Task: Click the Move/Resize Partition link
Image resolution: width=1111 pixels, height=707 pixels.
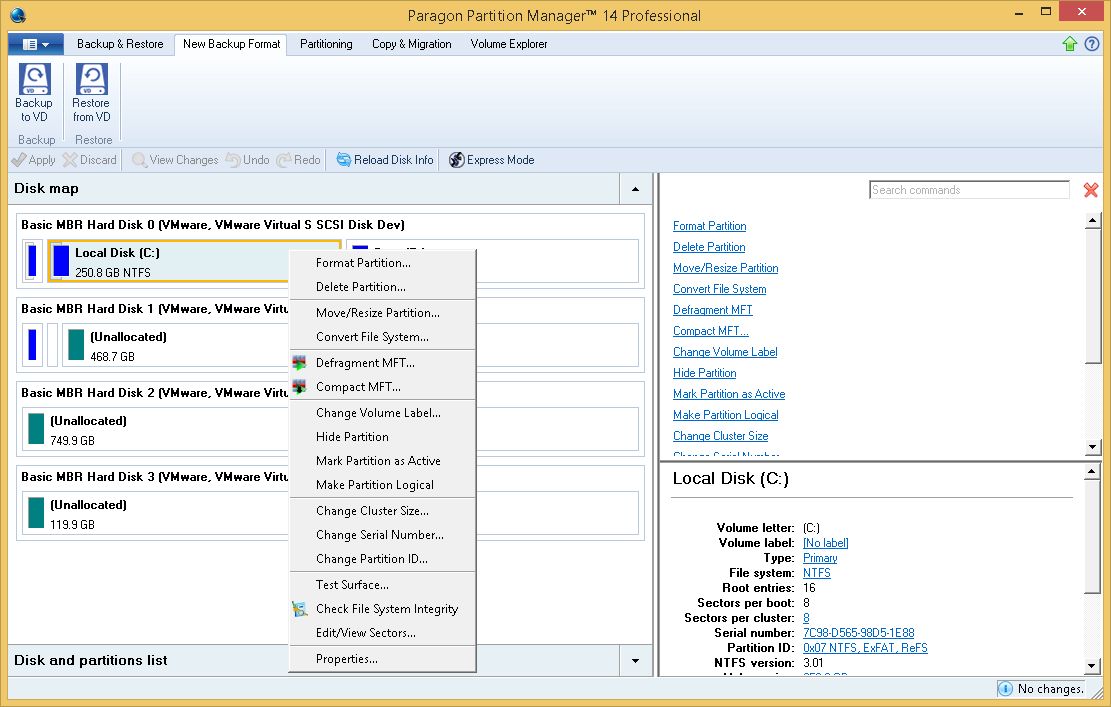Action: (726, 268)
